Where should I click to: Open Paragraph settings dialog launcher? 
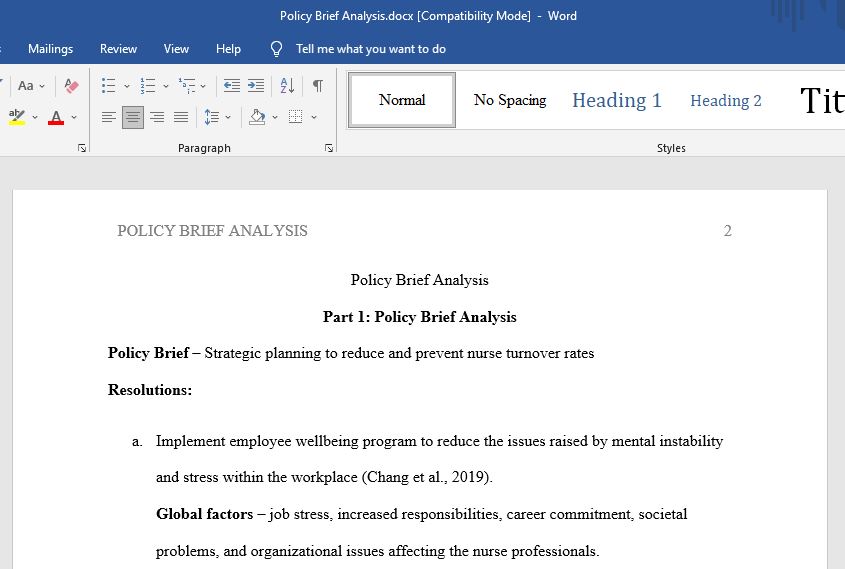pos(329,148)
